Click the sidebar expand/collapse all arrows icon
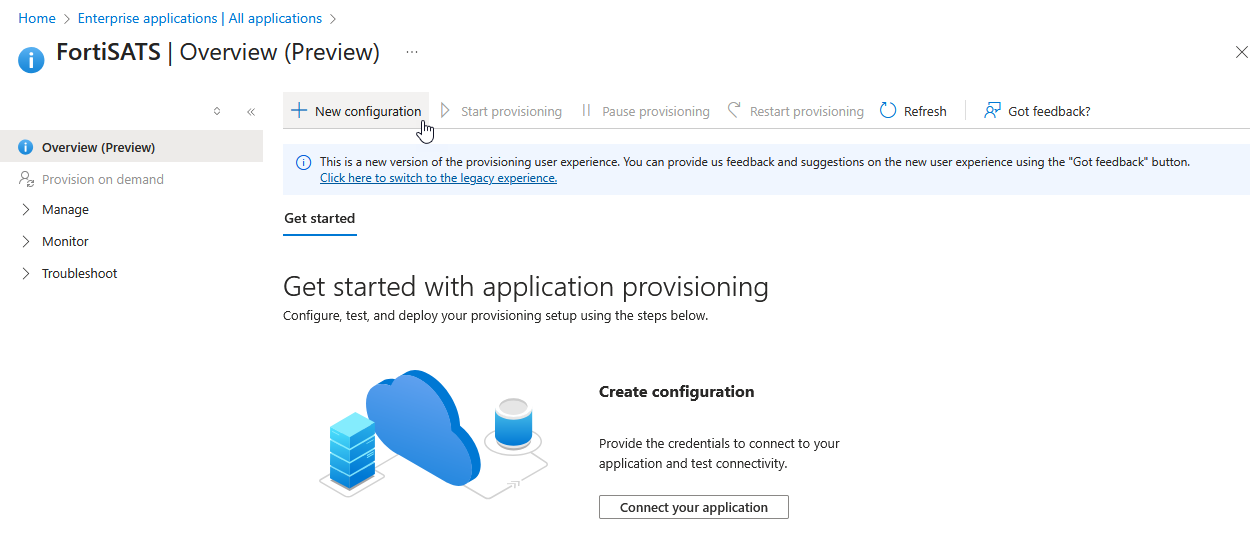Viewport: 1250px width, 541px height. pos(217,112)
